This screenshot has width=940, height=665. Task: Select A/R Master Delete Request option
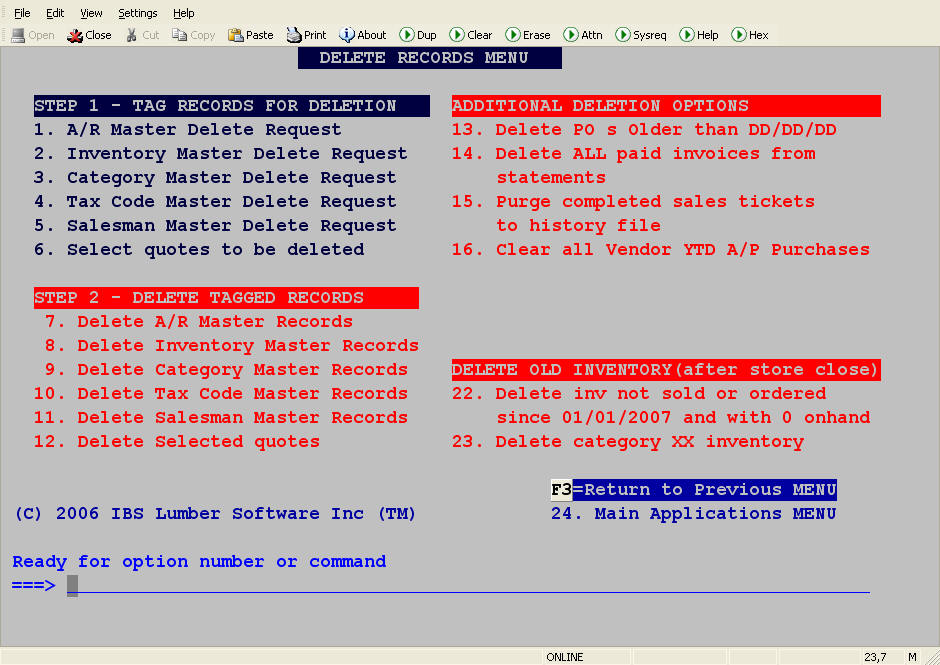pos(188,130)
